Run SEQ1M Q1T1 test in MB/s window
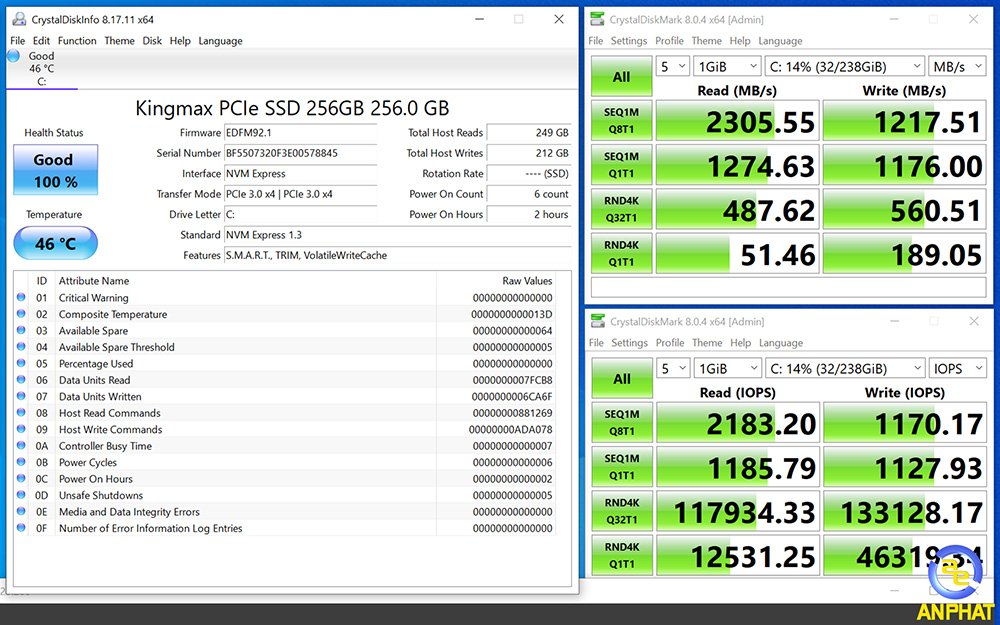The image size is (1000, 625). click(x=622, y=165)
